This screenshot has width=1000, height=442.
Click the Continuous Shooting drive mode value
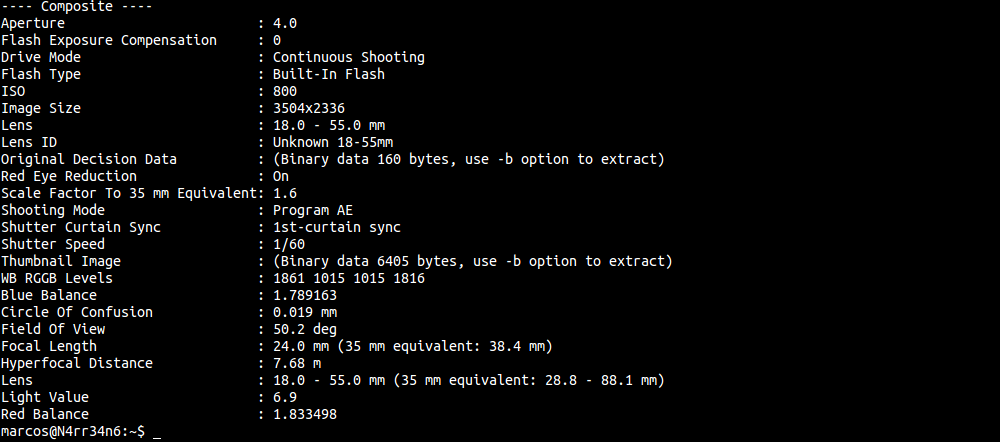coord(348,57)
